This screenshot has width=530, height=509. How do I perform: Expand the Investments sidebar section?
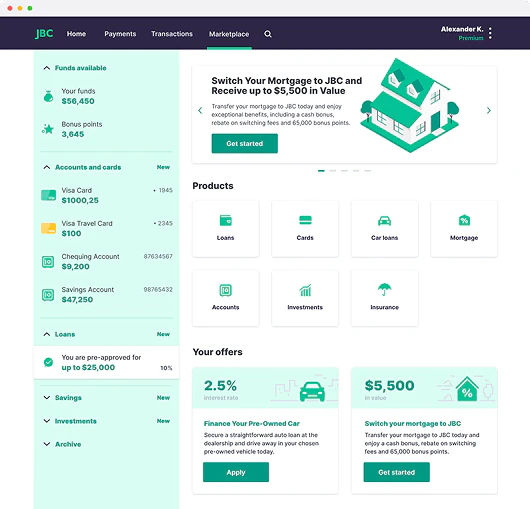click(x=47, y=421)
